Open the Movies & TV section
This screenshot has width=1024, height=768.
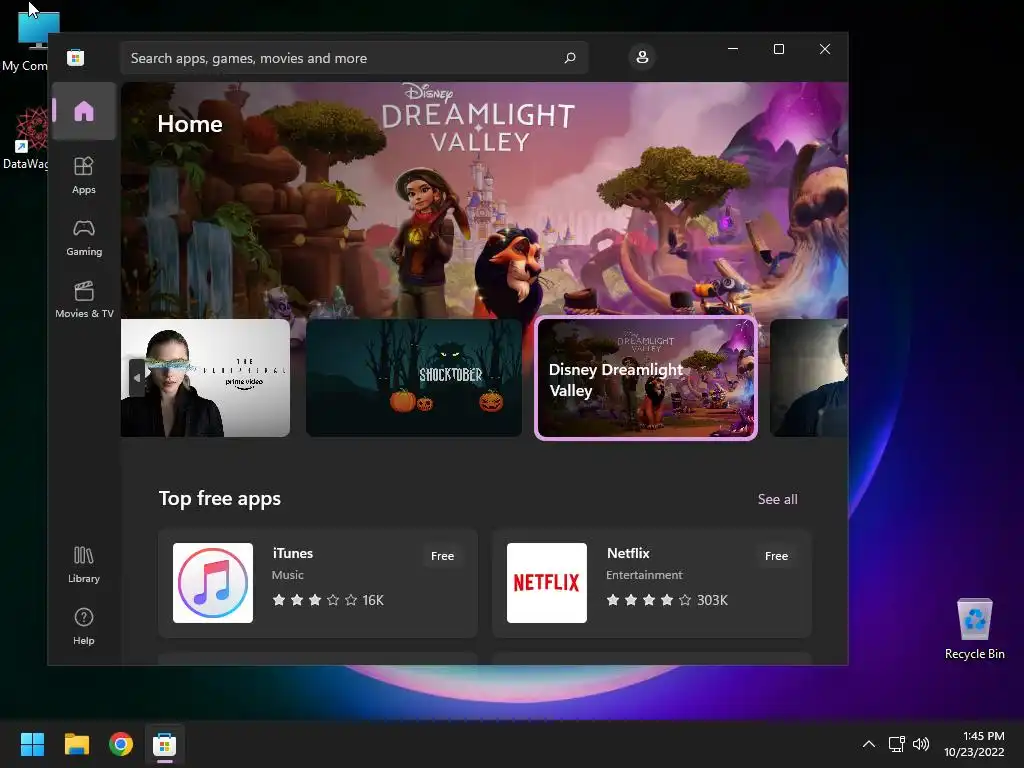[x=84, y=300]
